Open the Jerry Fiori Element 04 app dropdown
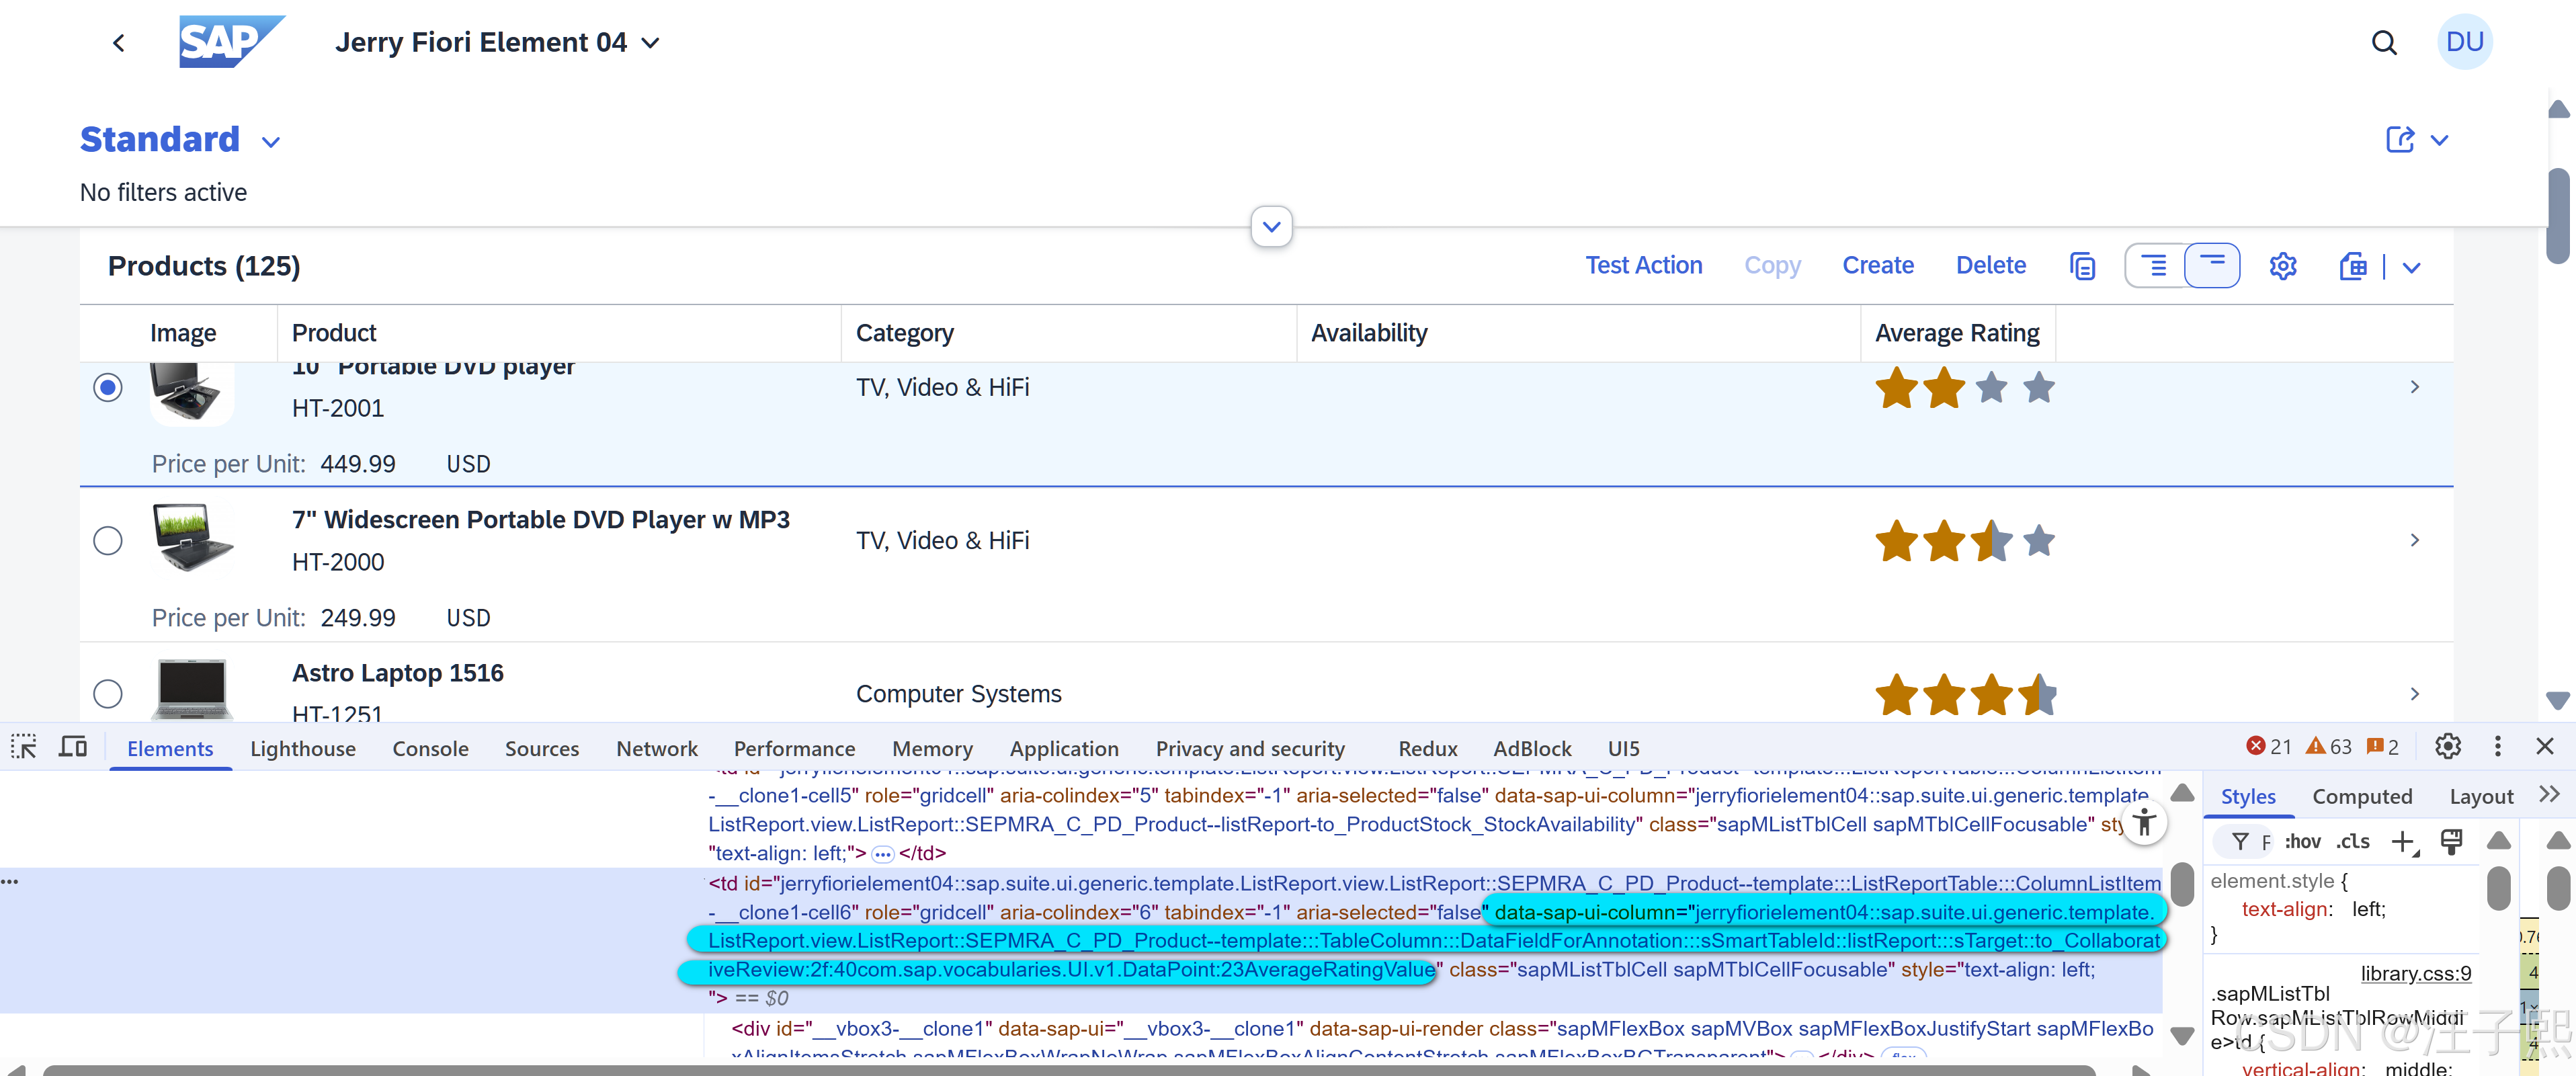 pyautogui.click(x=650, y=43)
